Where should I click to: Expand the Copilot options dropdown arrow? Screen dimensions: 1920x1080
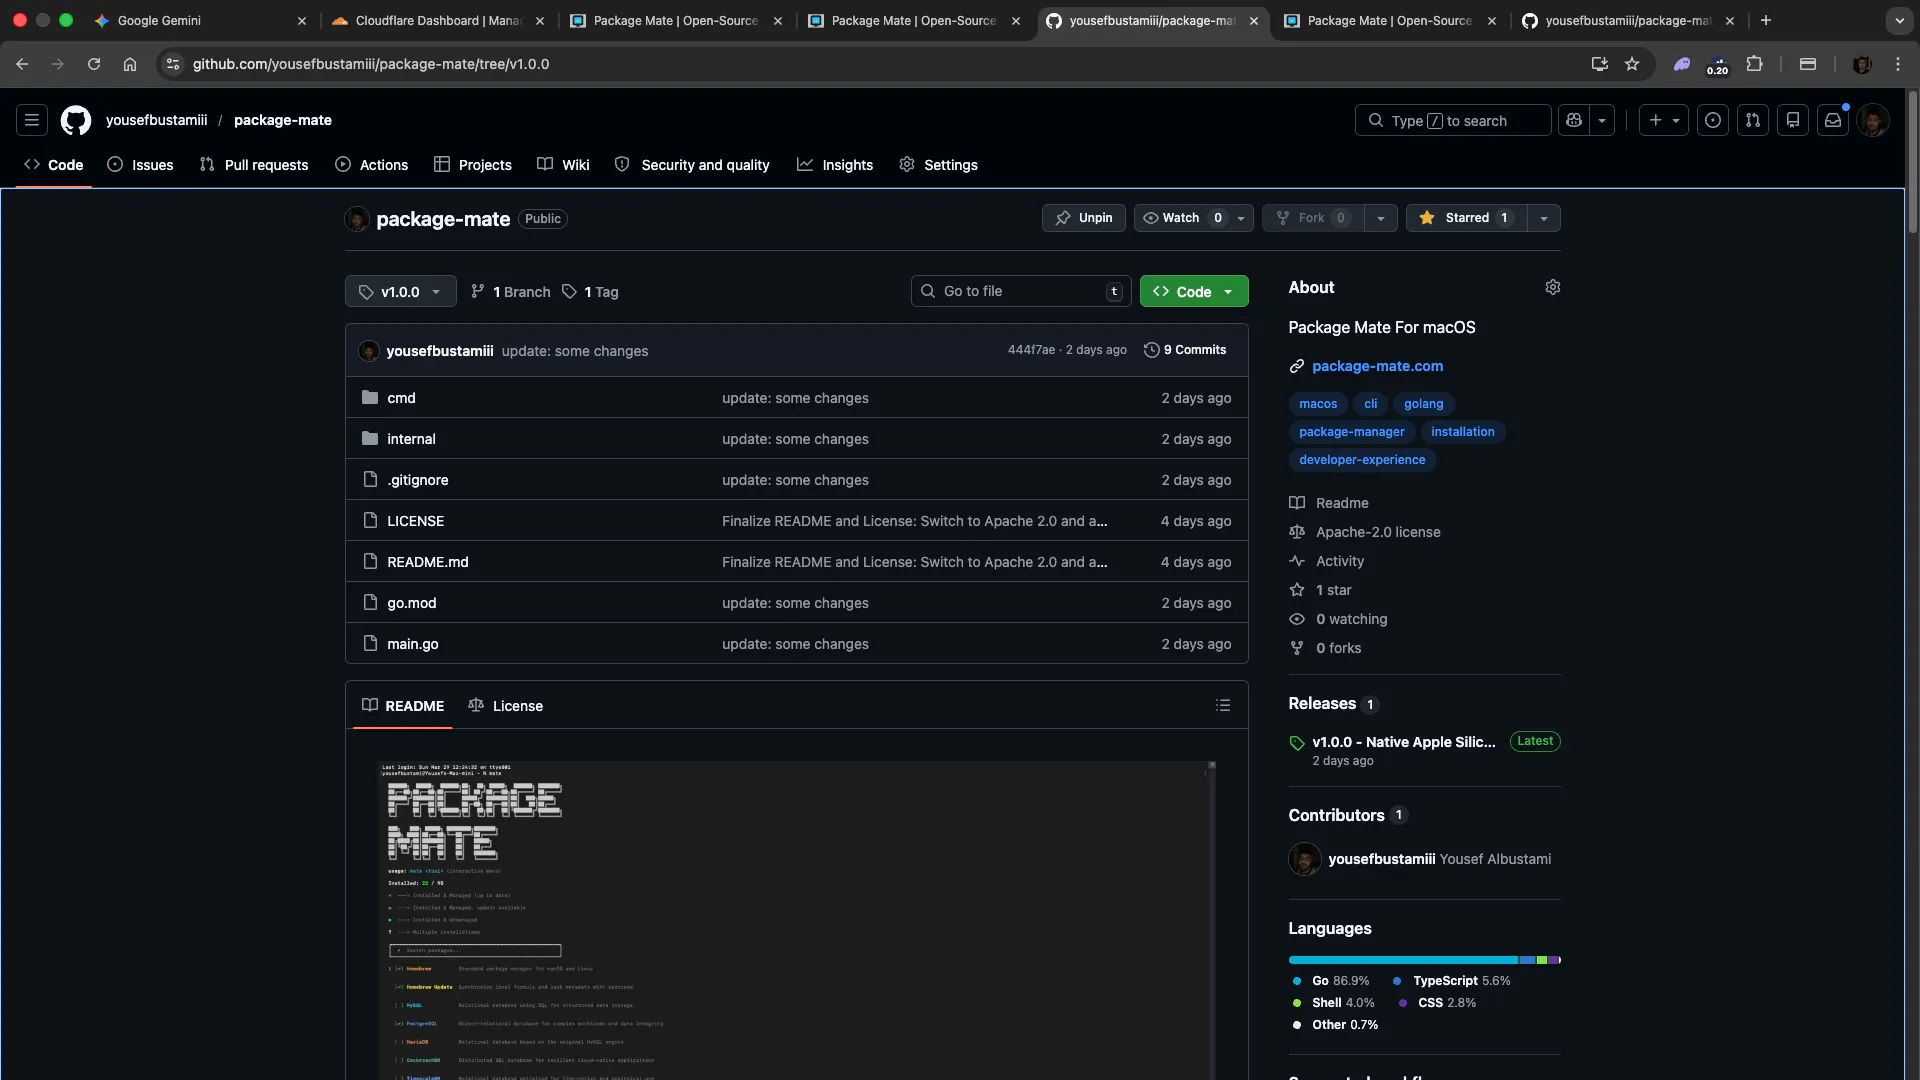tap(1602, 120)
